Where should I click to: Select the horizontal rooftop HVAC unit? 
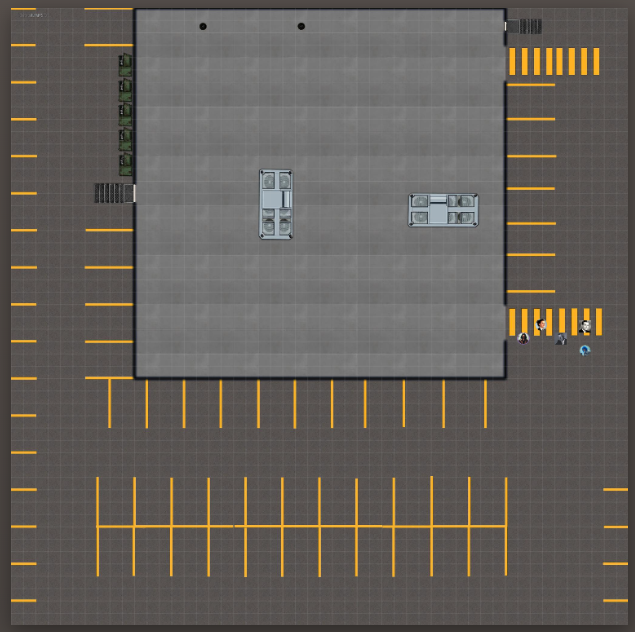click(443, 210)
